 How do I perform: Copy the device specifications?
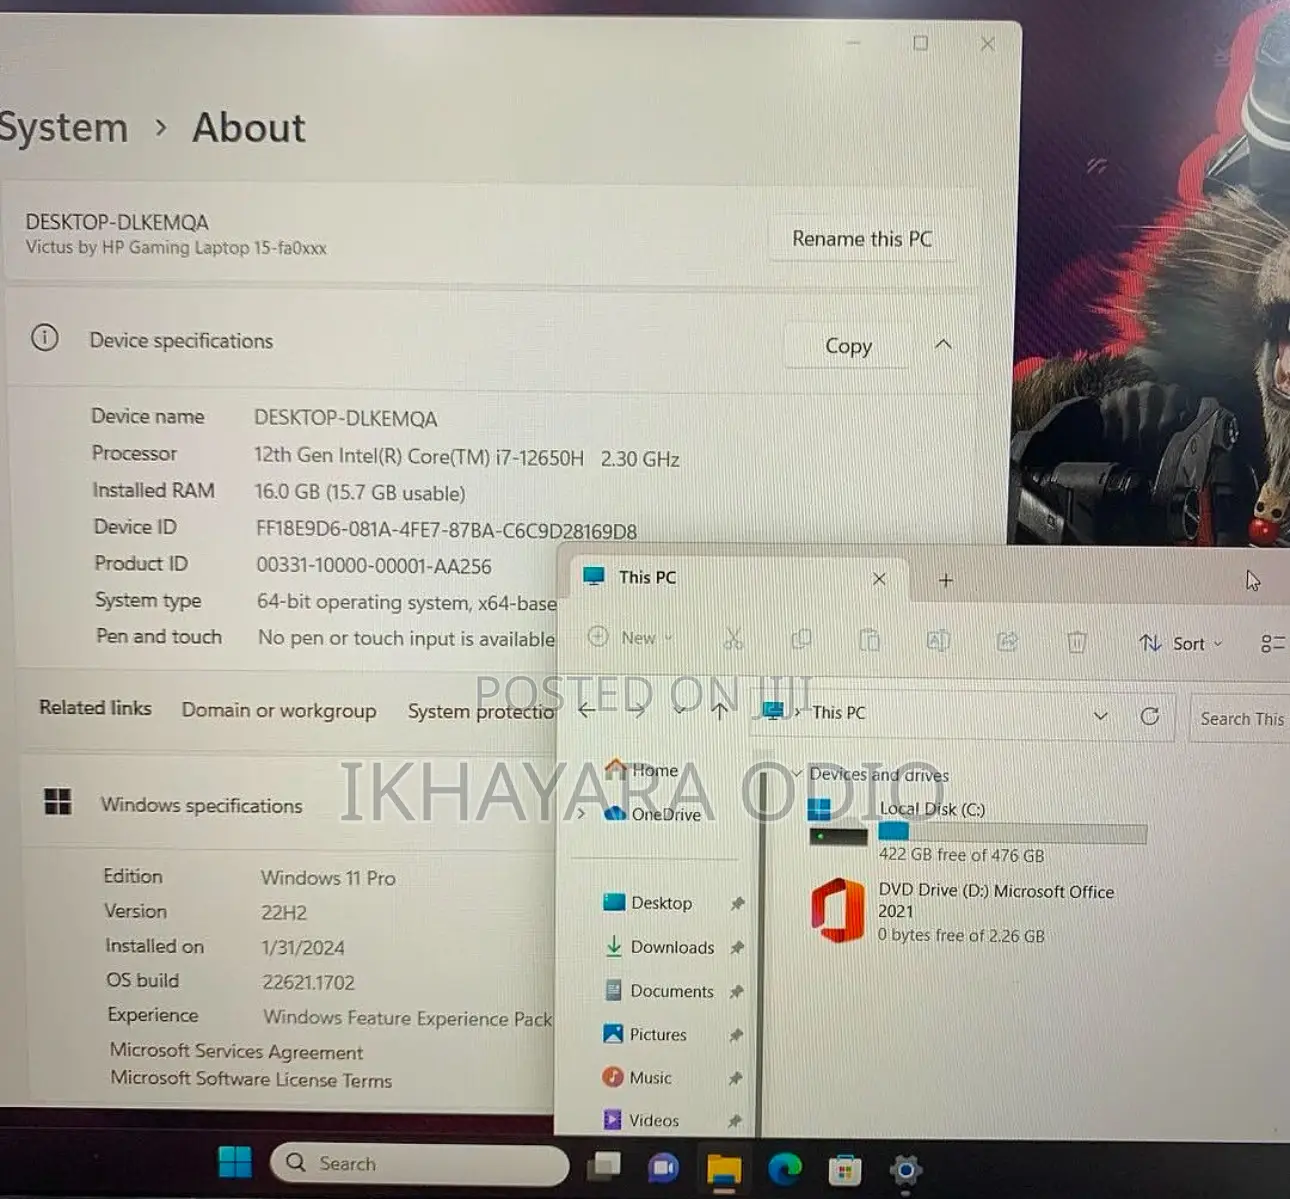(848, 345)
